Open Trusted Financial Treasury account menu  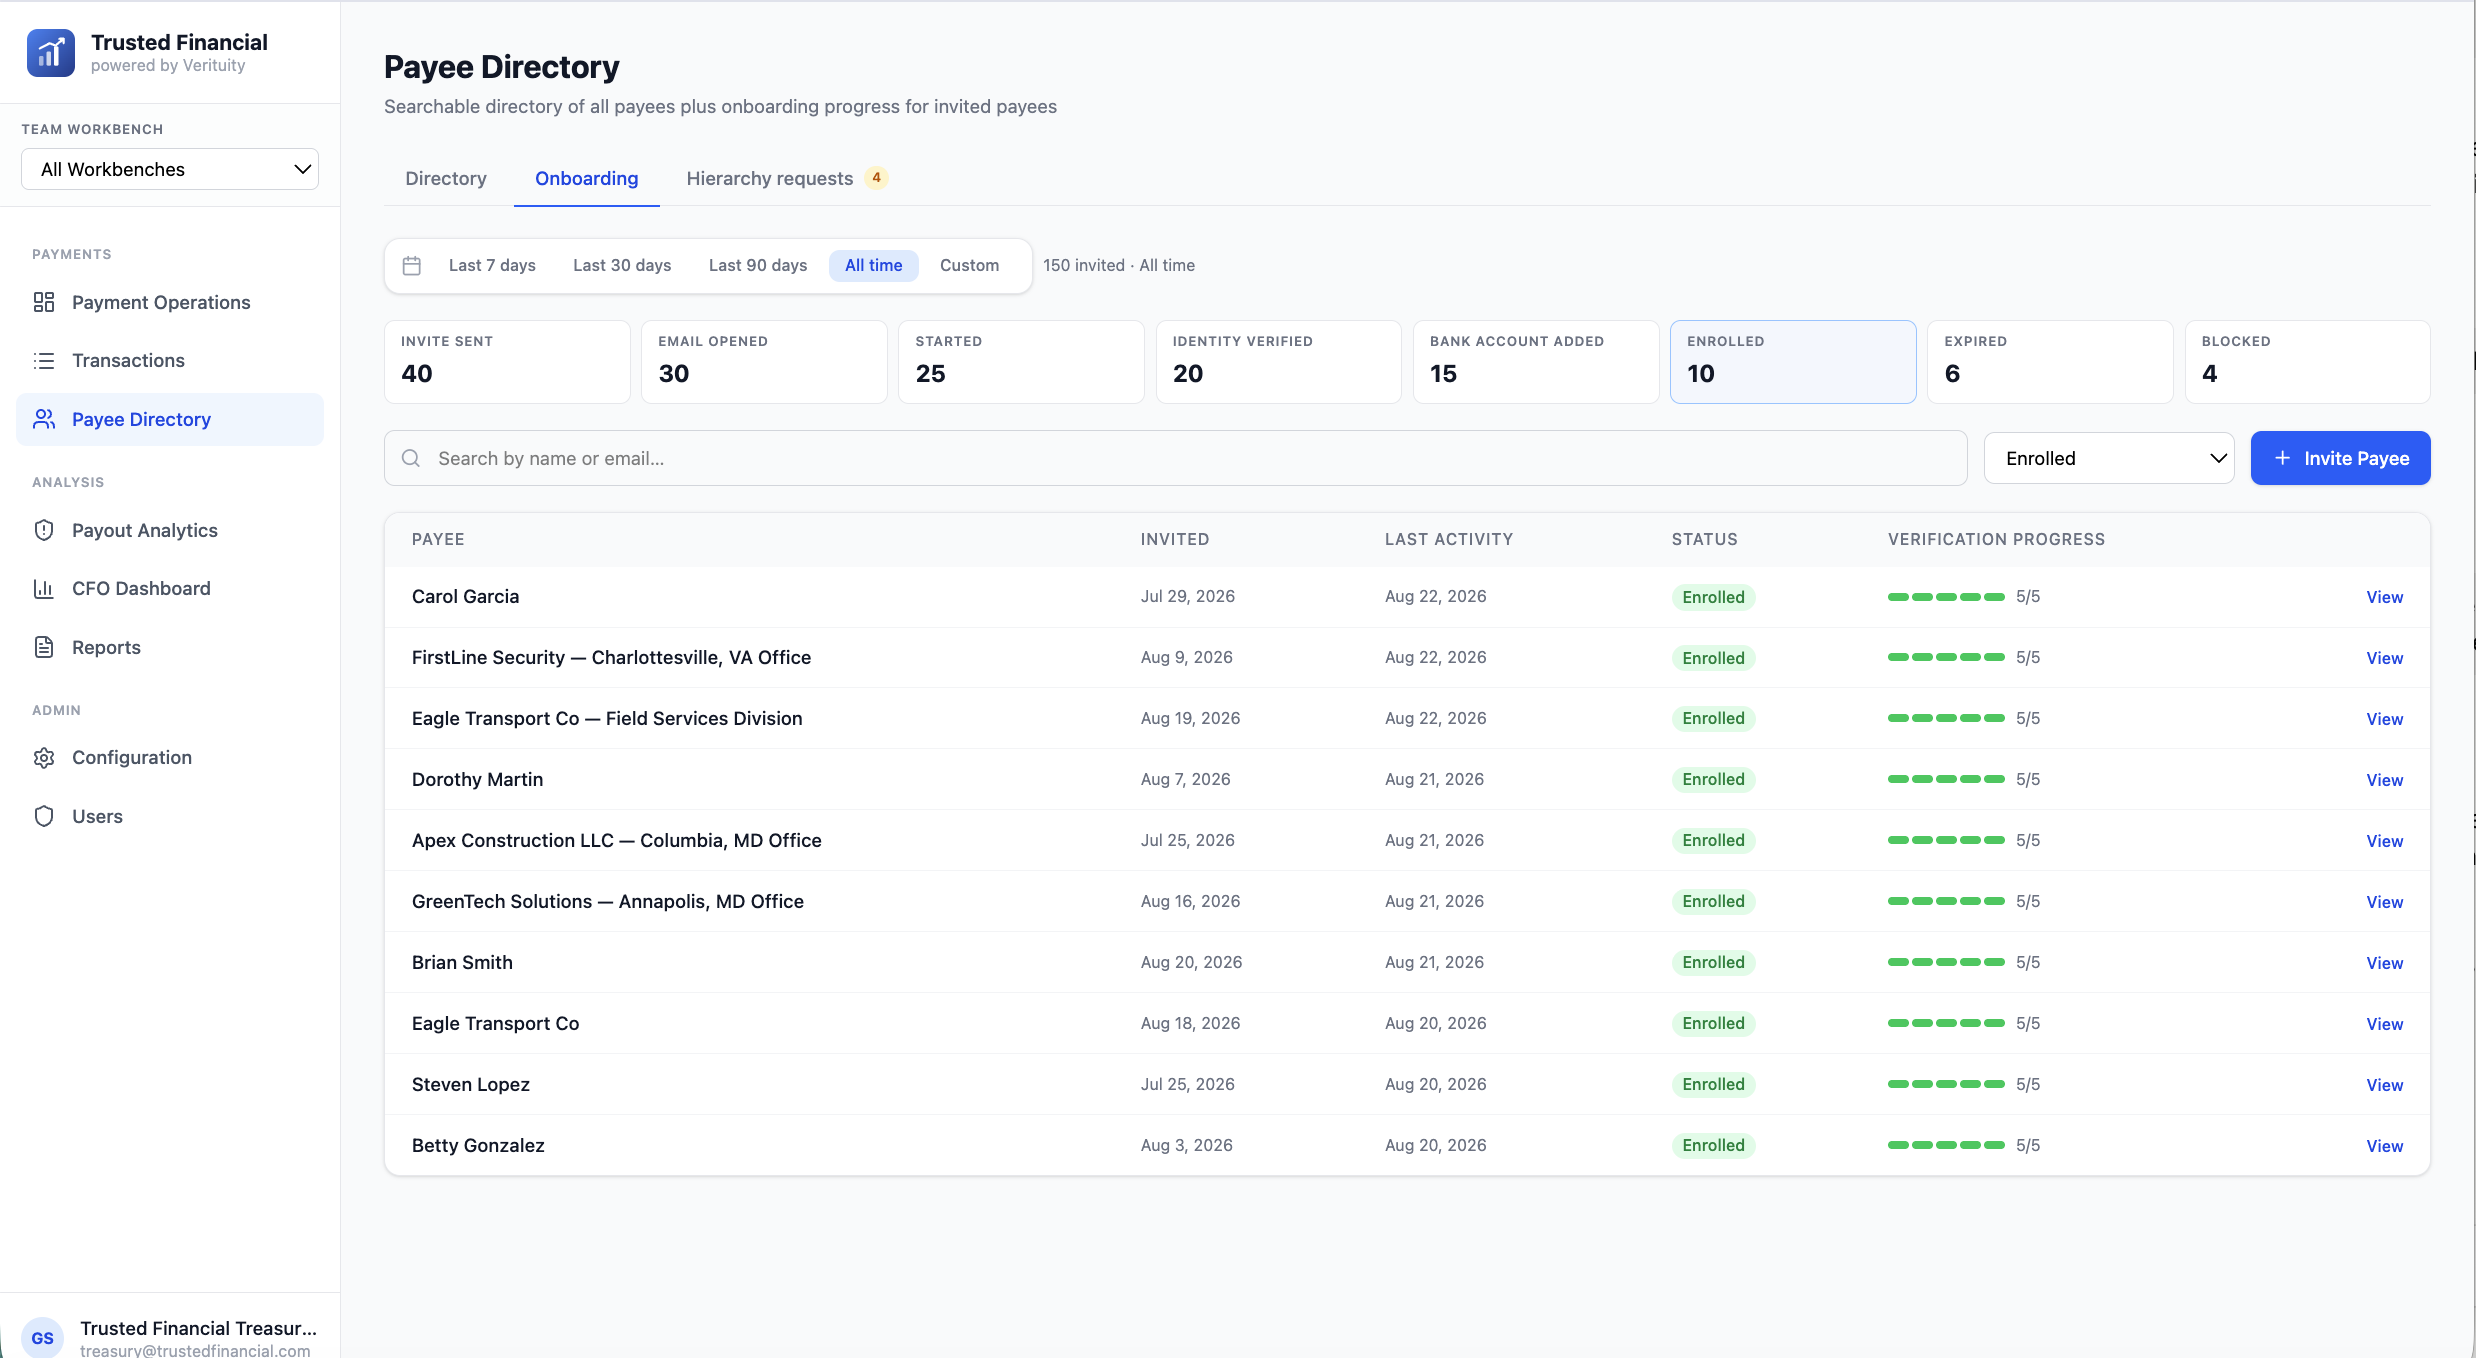pyautogui.click(x=170, y=1337)
